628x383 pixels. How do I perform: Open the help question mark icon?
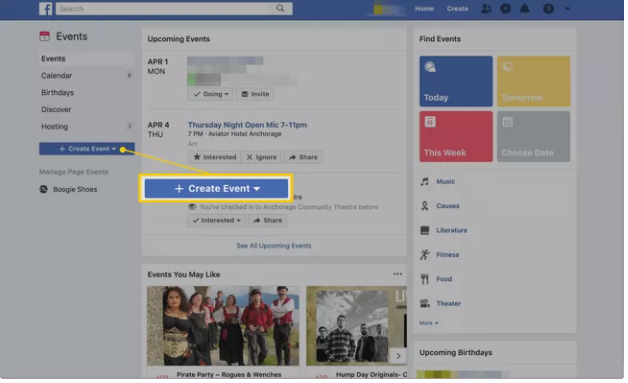coord(548,8)
